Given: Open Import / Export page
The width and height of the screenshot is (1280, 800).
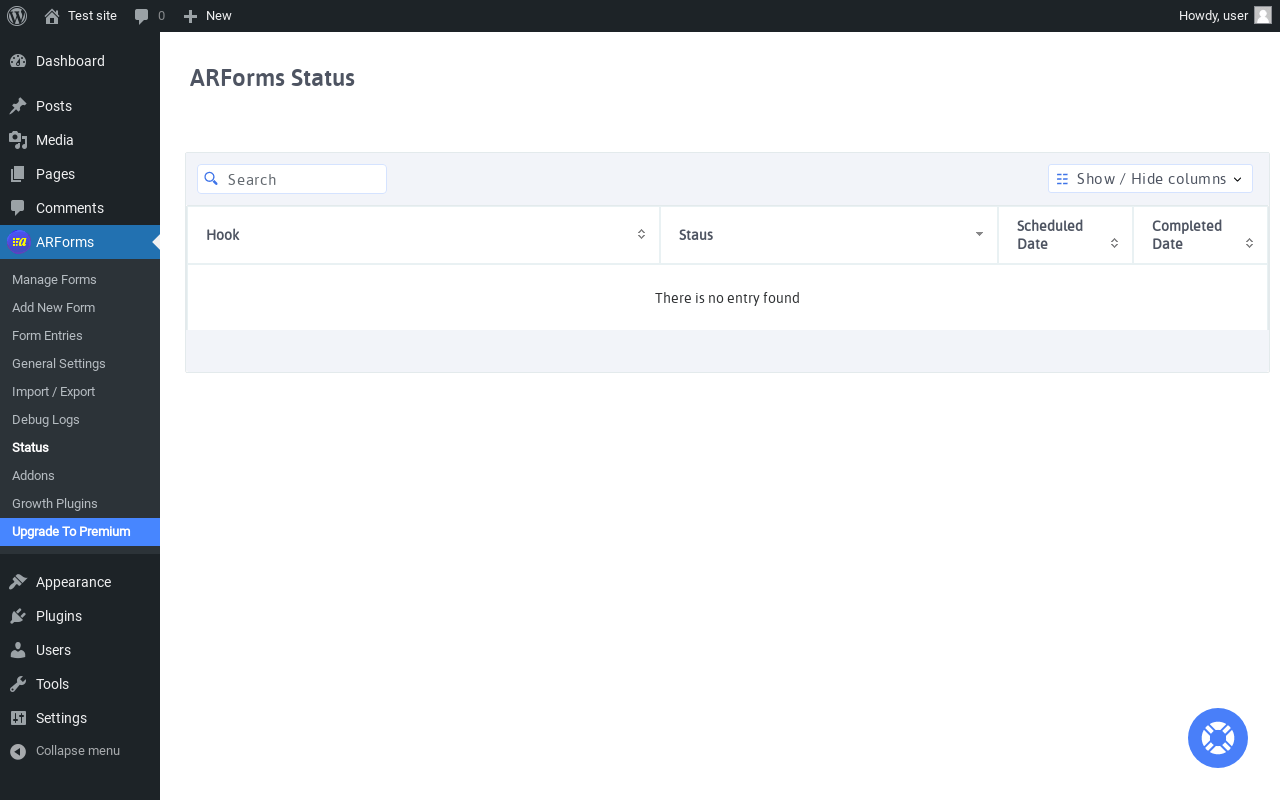Looking at the screenshot, I should coord(54,392).
